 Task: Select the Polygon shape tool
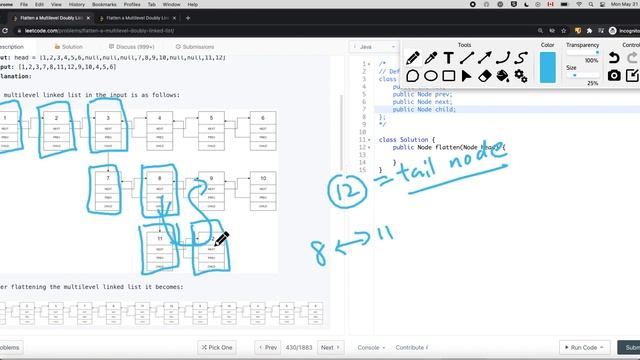413,76
